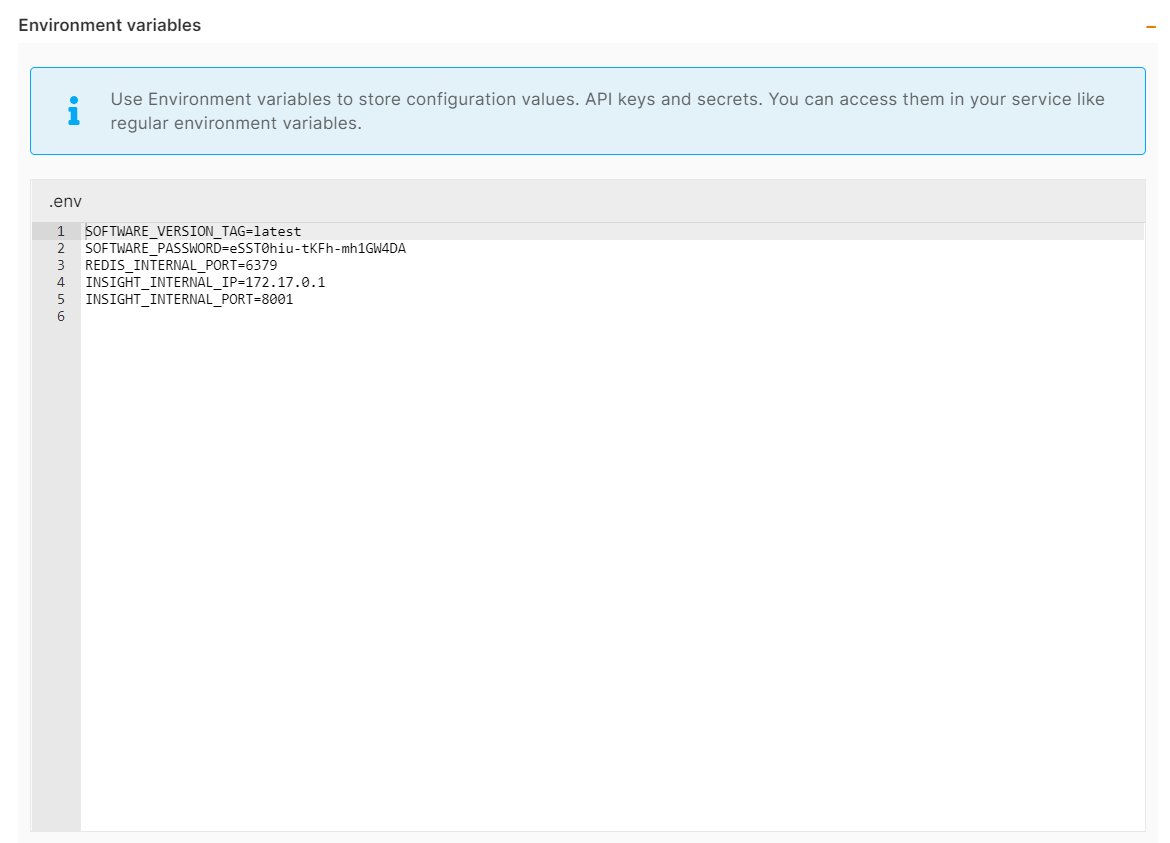
Task: Select line number 3 in the gutter
Action: (60, 265)
